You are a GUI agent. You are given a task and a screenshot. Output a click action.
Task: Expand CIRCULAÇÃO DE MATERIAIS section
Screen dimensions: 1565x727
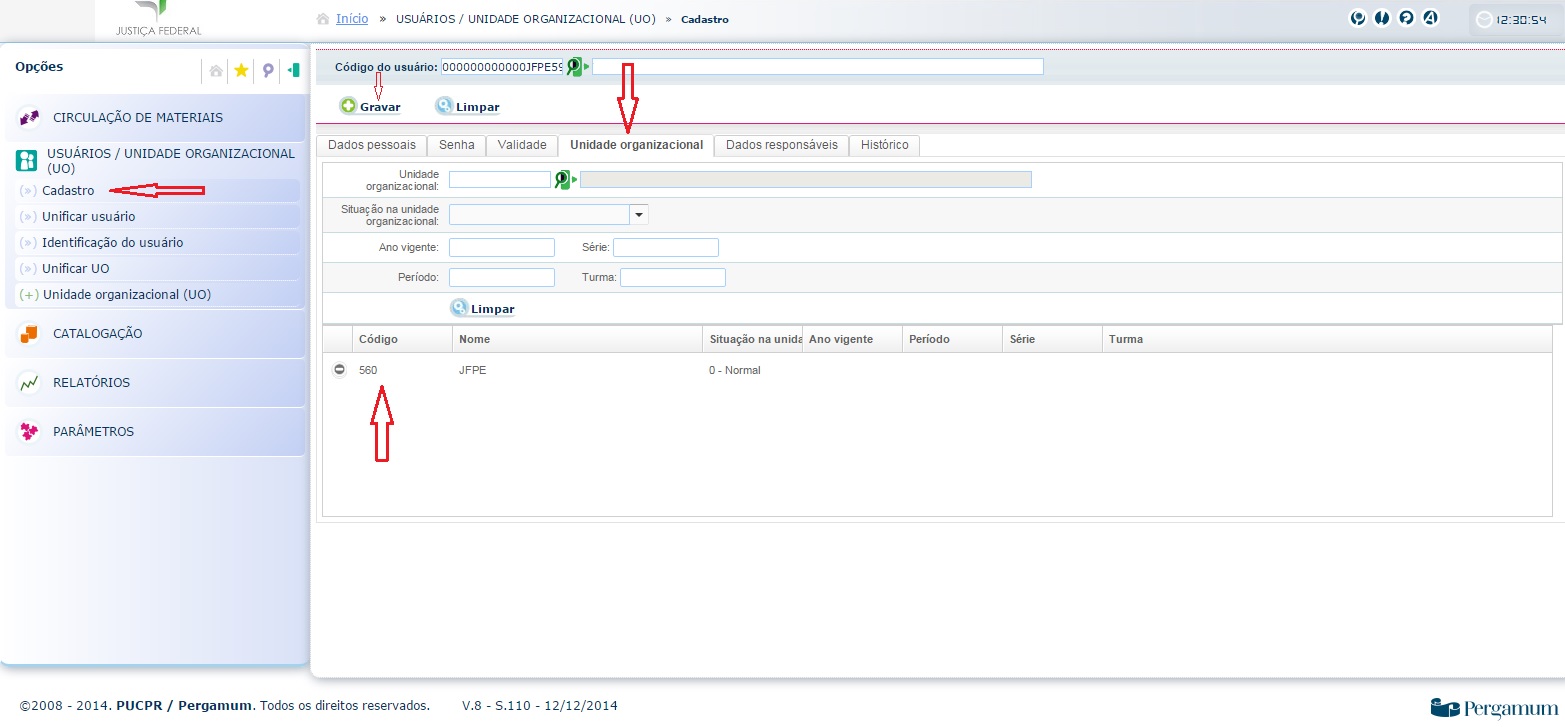[x=138, y=118]
